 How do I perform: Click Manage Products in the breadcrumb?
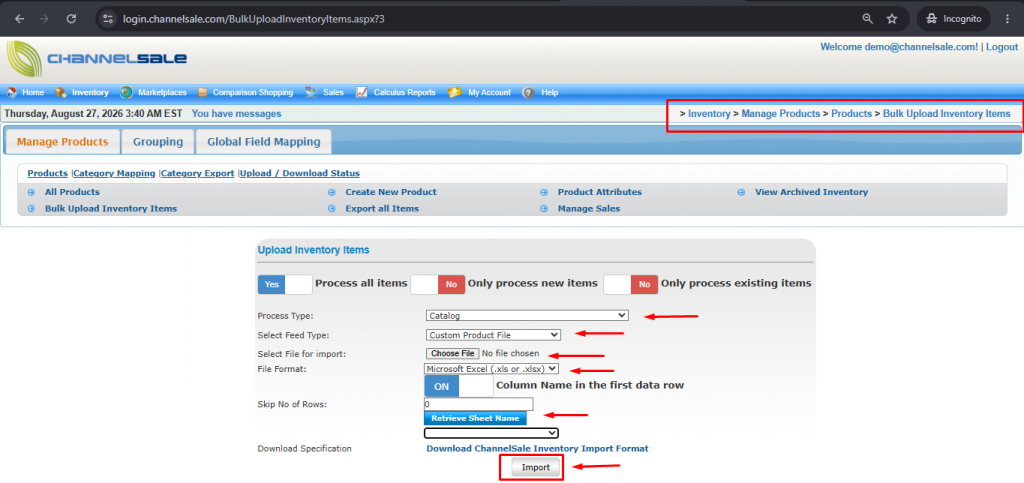coord(780,114)
